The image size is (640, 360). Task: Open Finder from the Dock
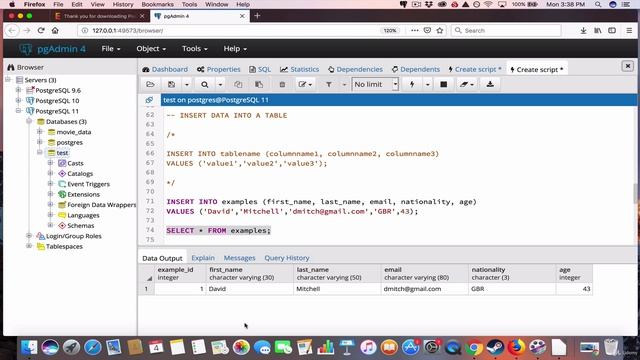(x=29, y=347)
